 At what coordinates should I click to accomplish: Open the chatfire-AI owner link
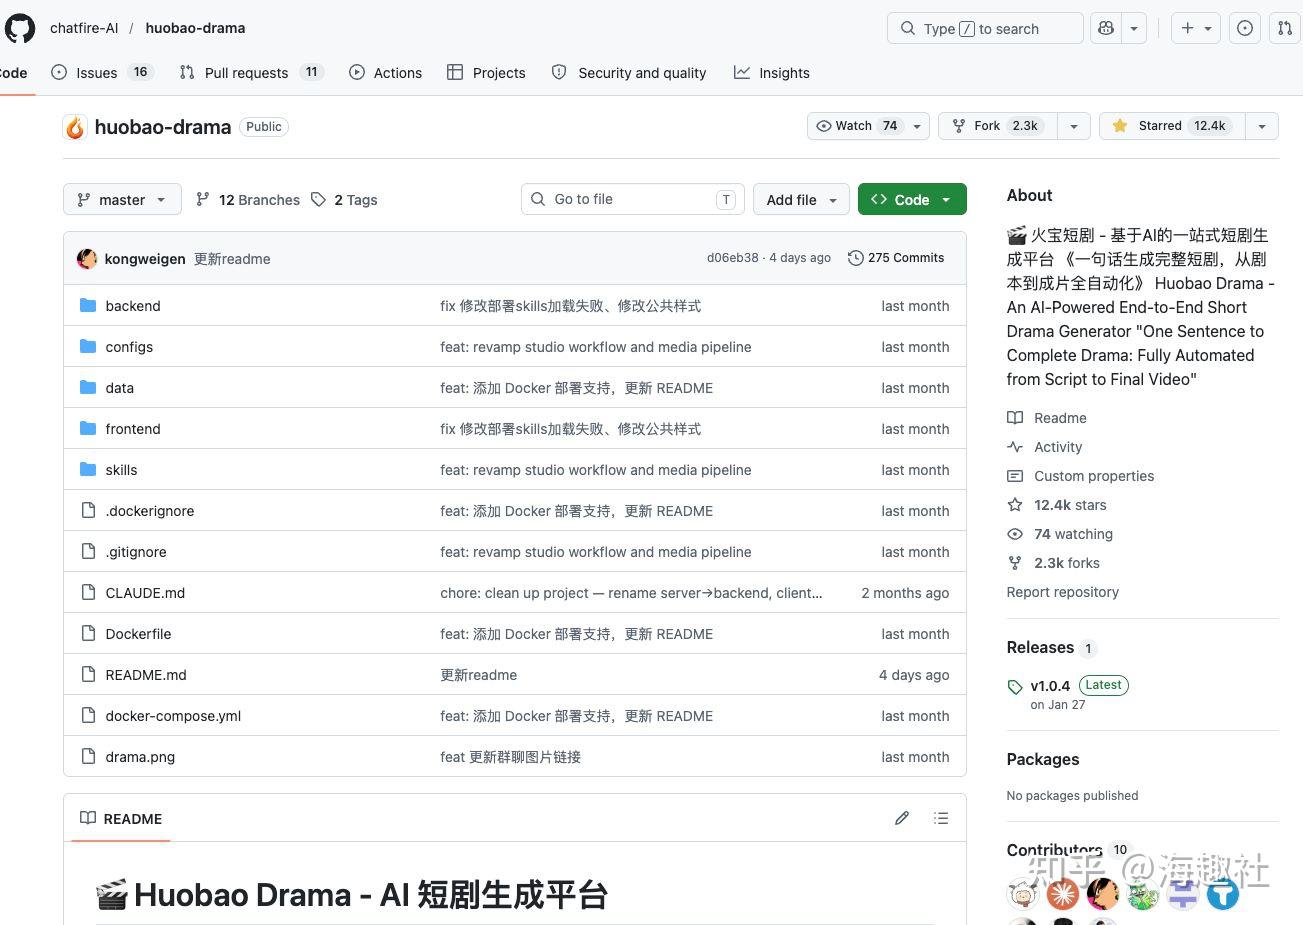coord(84,28)
